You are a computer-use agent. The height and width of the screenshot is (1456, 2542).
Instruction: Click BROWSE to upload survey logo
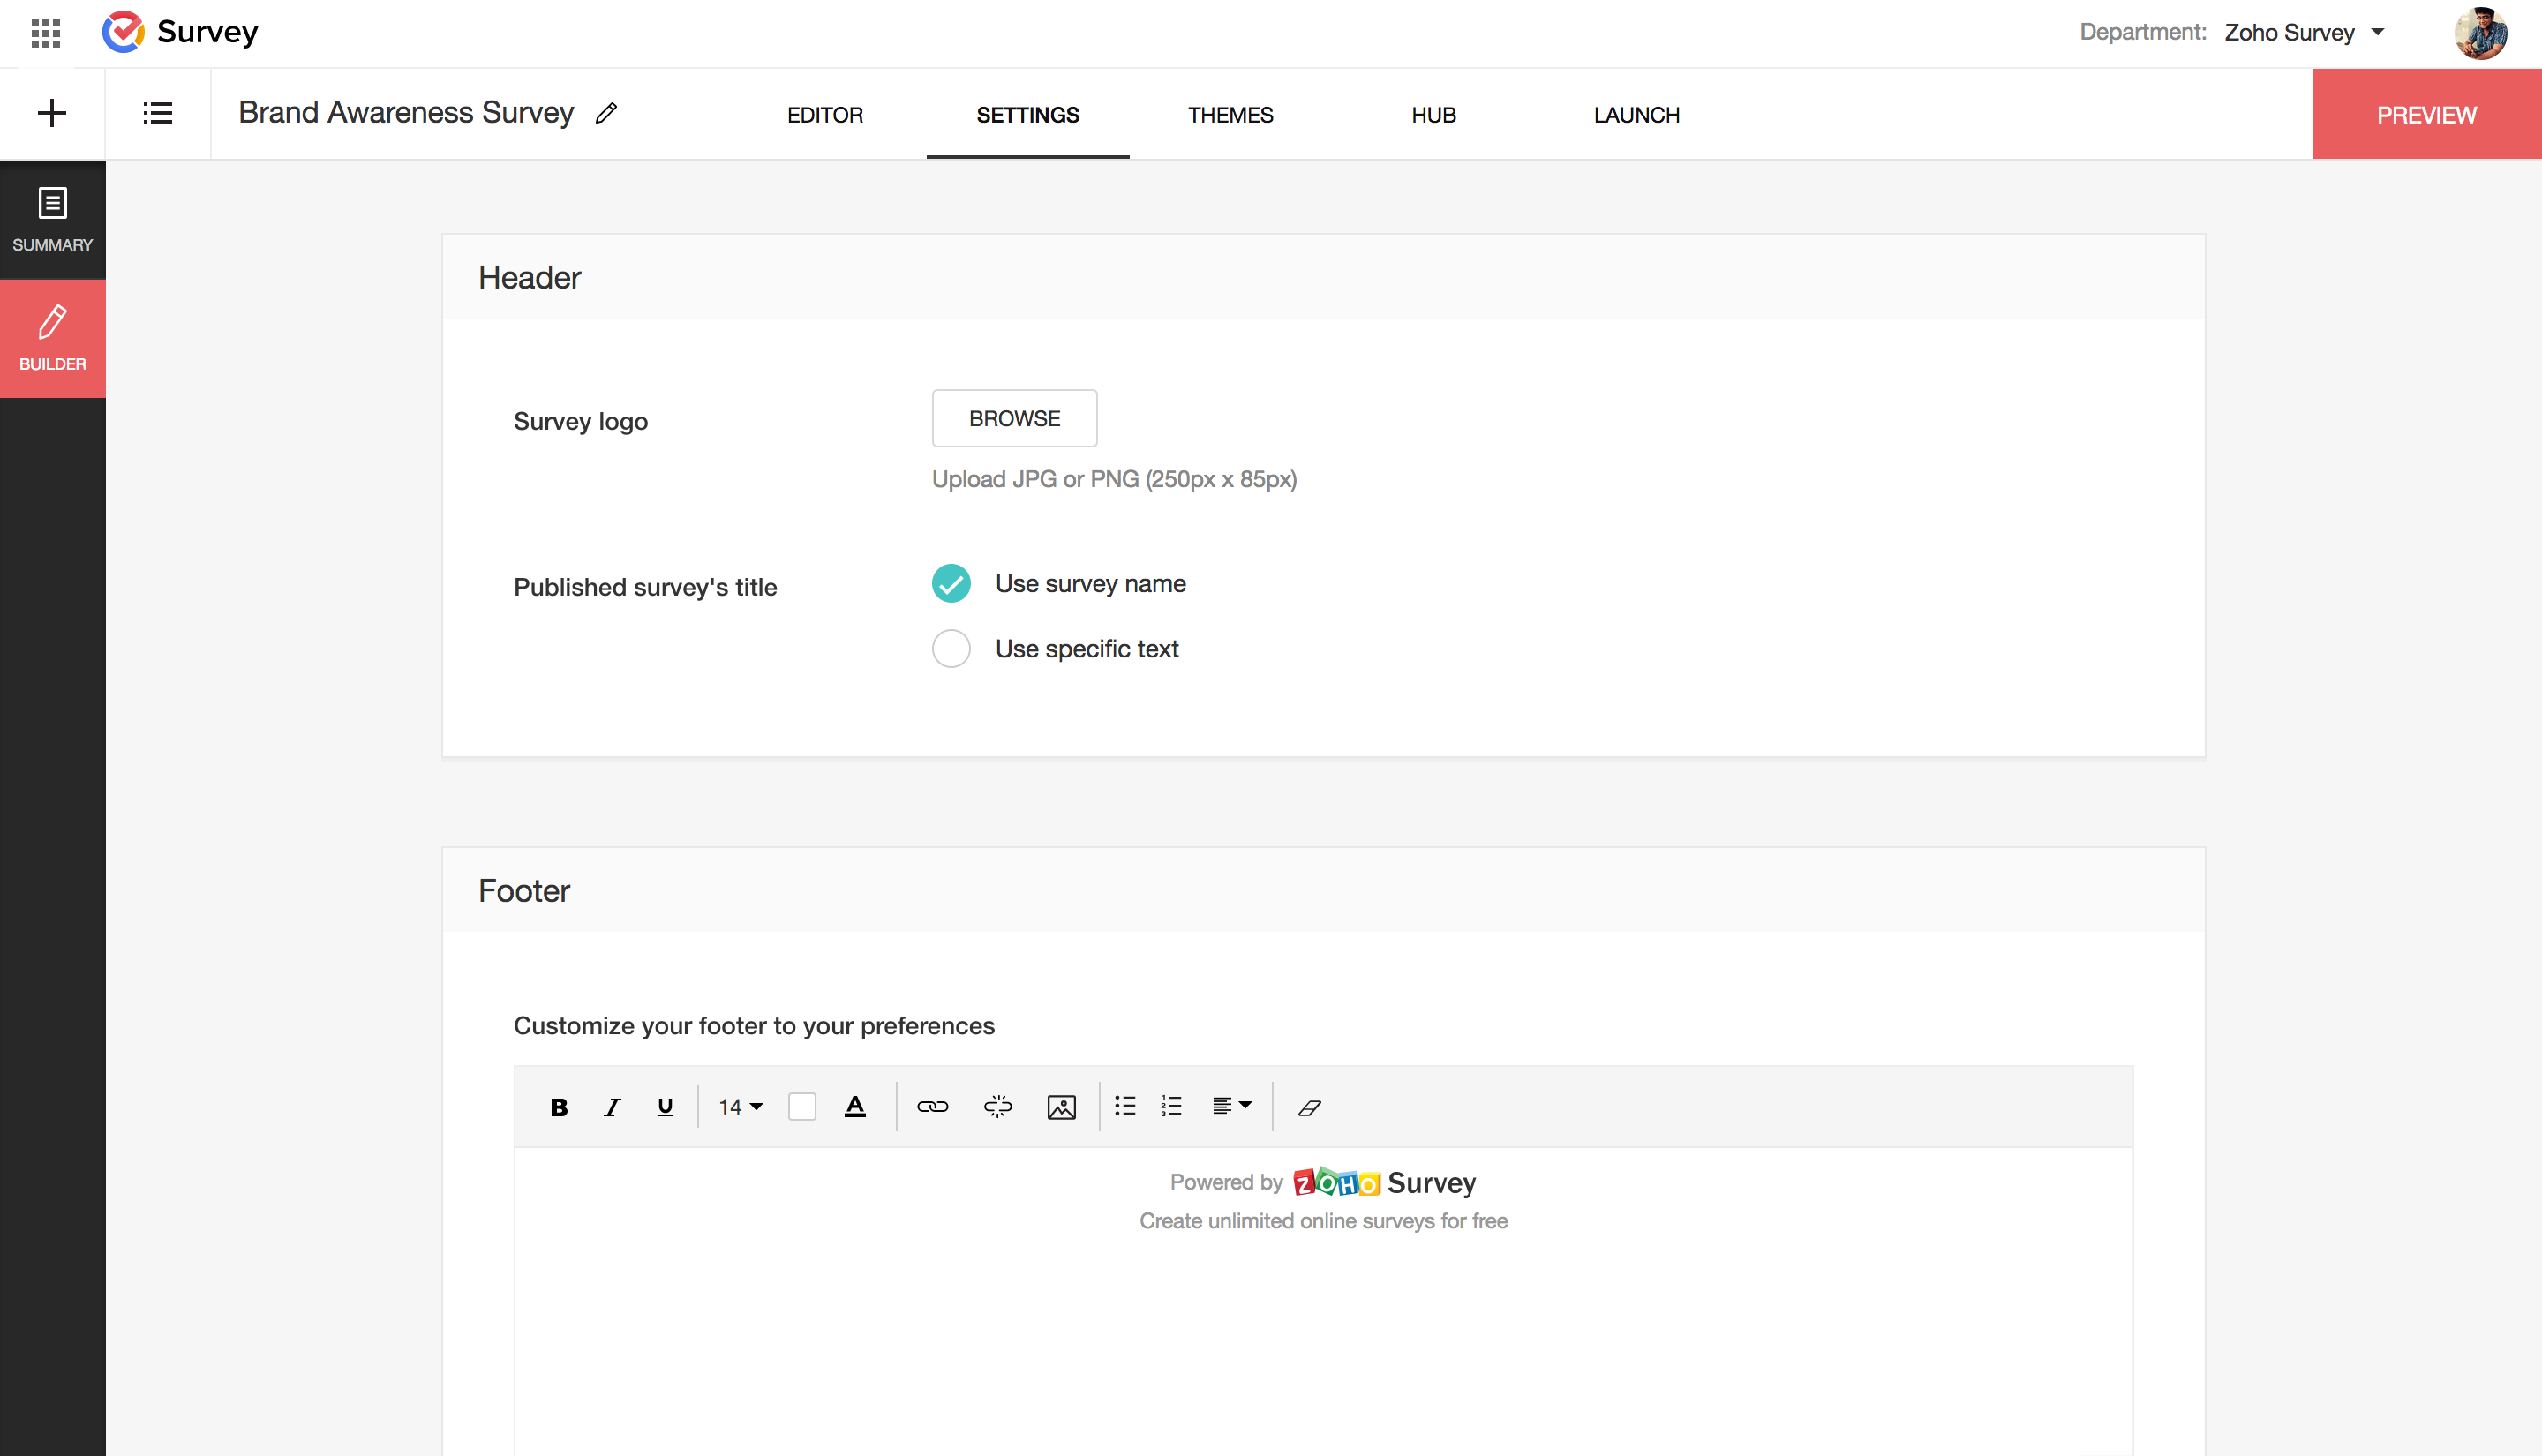pyautogui.click(x=1015, y=419)
